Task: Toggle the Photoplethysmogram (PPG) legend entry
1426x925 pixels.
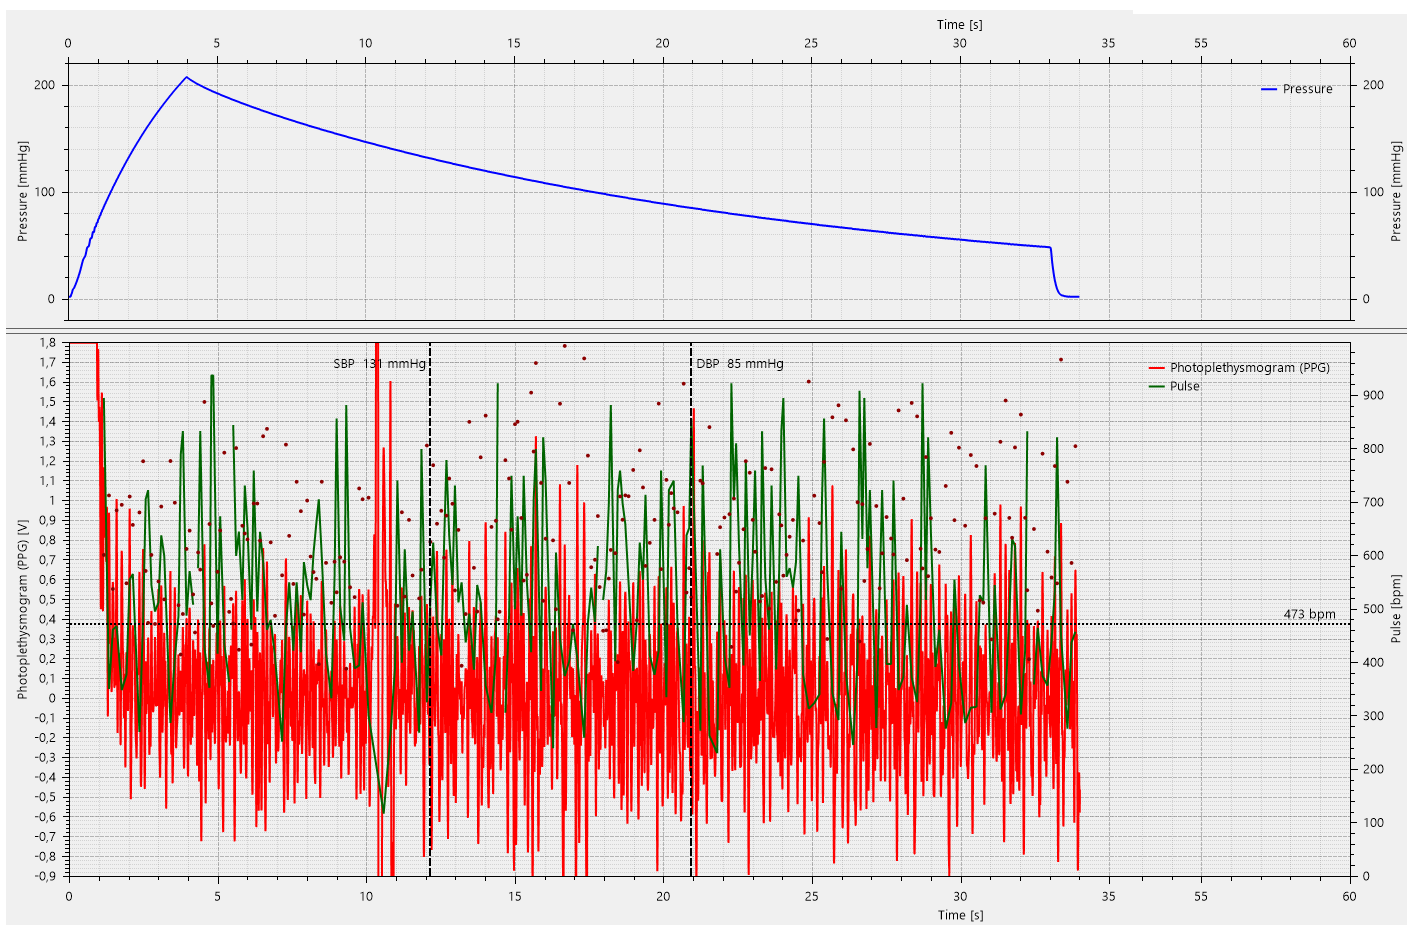Action: pos(1249,368)
